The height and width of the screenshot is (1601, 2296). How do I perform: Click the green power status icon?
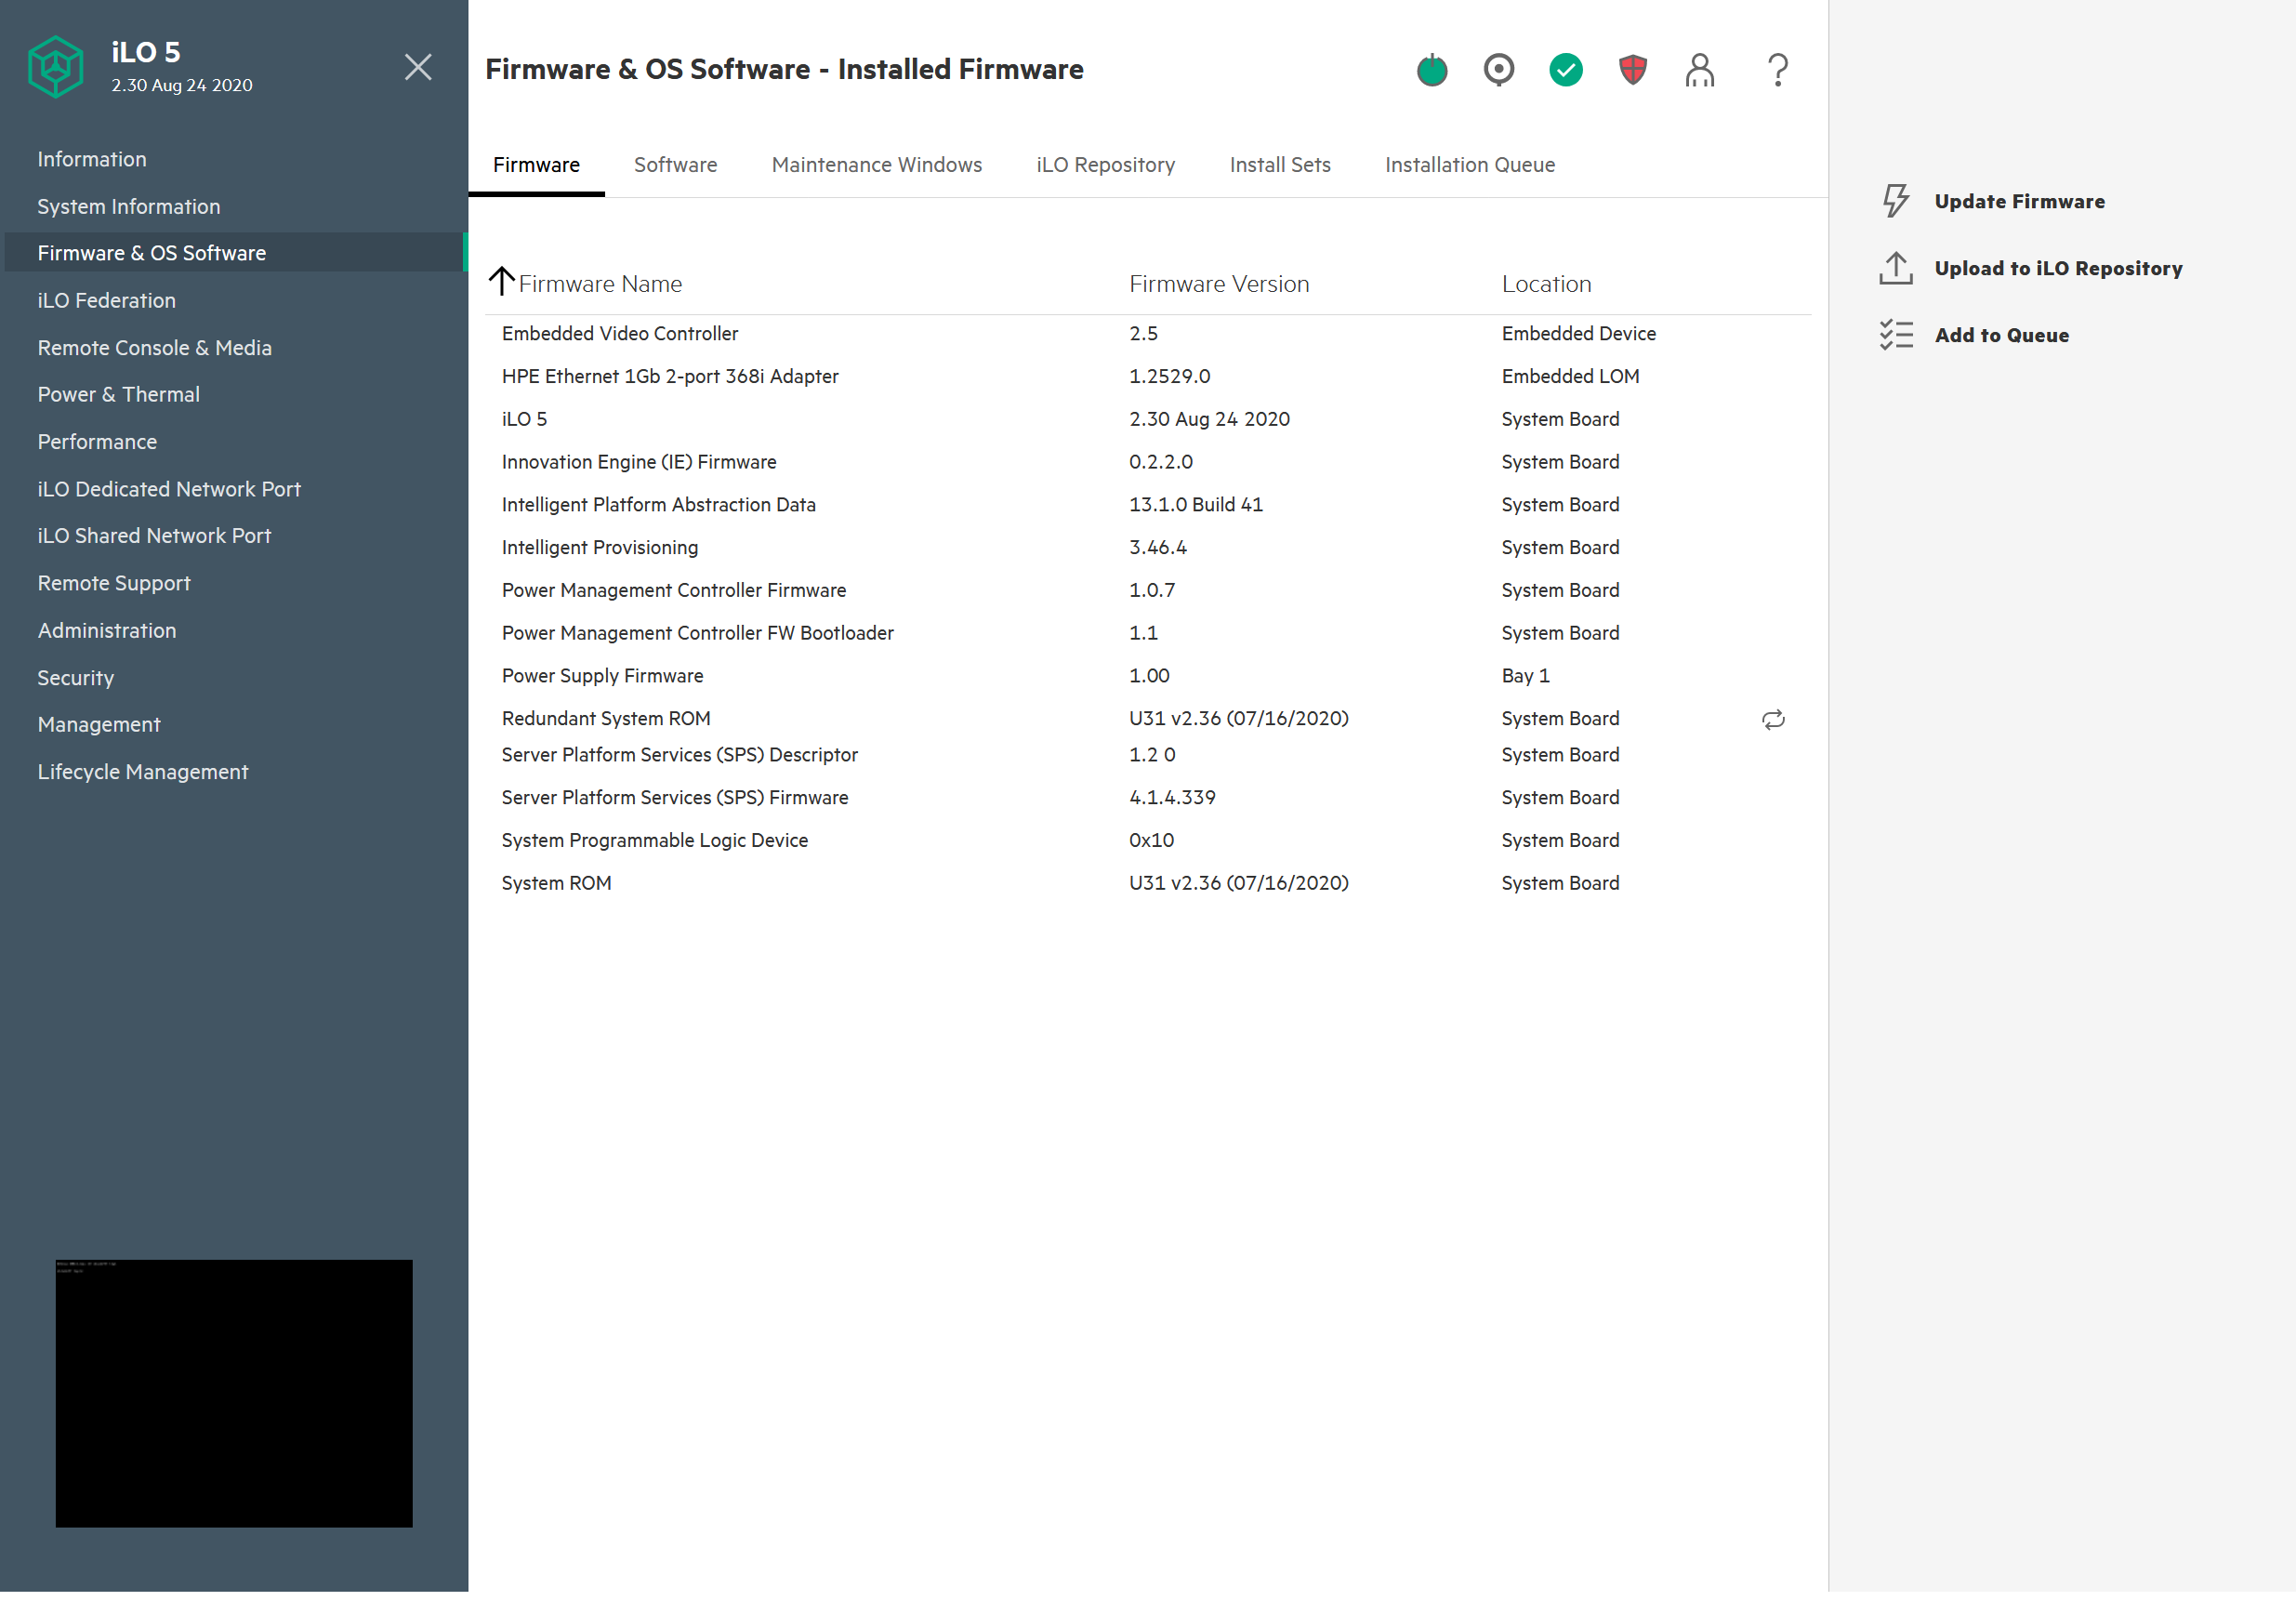[x=1431, y=70]
